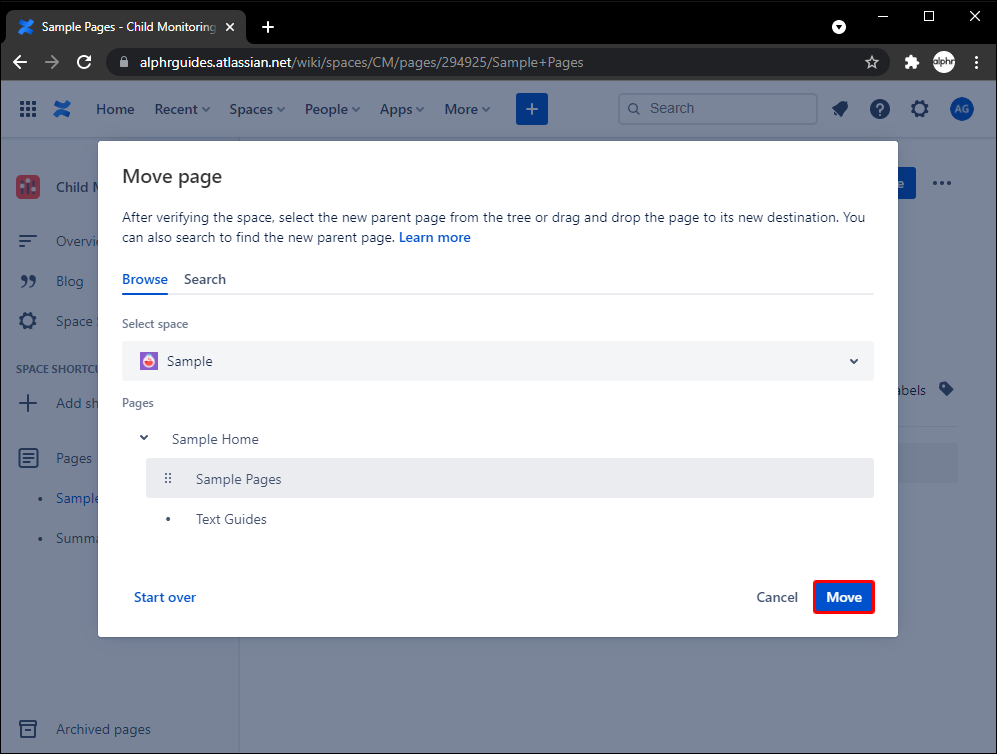Switch to the Search tab
This screenshot has width=997, height=754.
click(x=205, y=279)
